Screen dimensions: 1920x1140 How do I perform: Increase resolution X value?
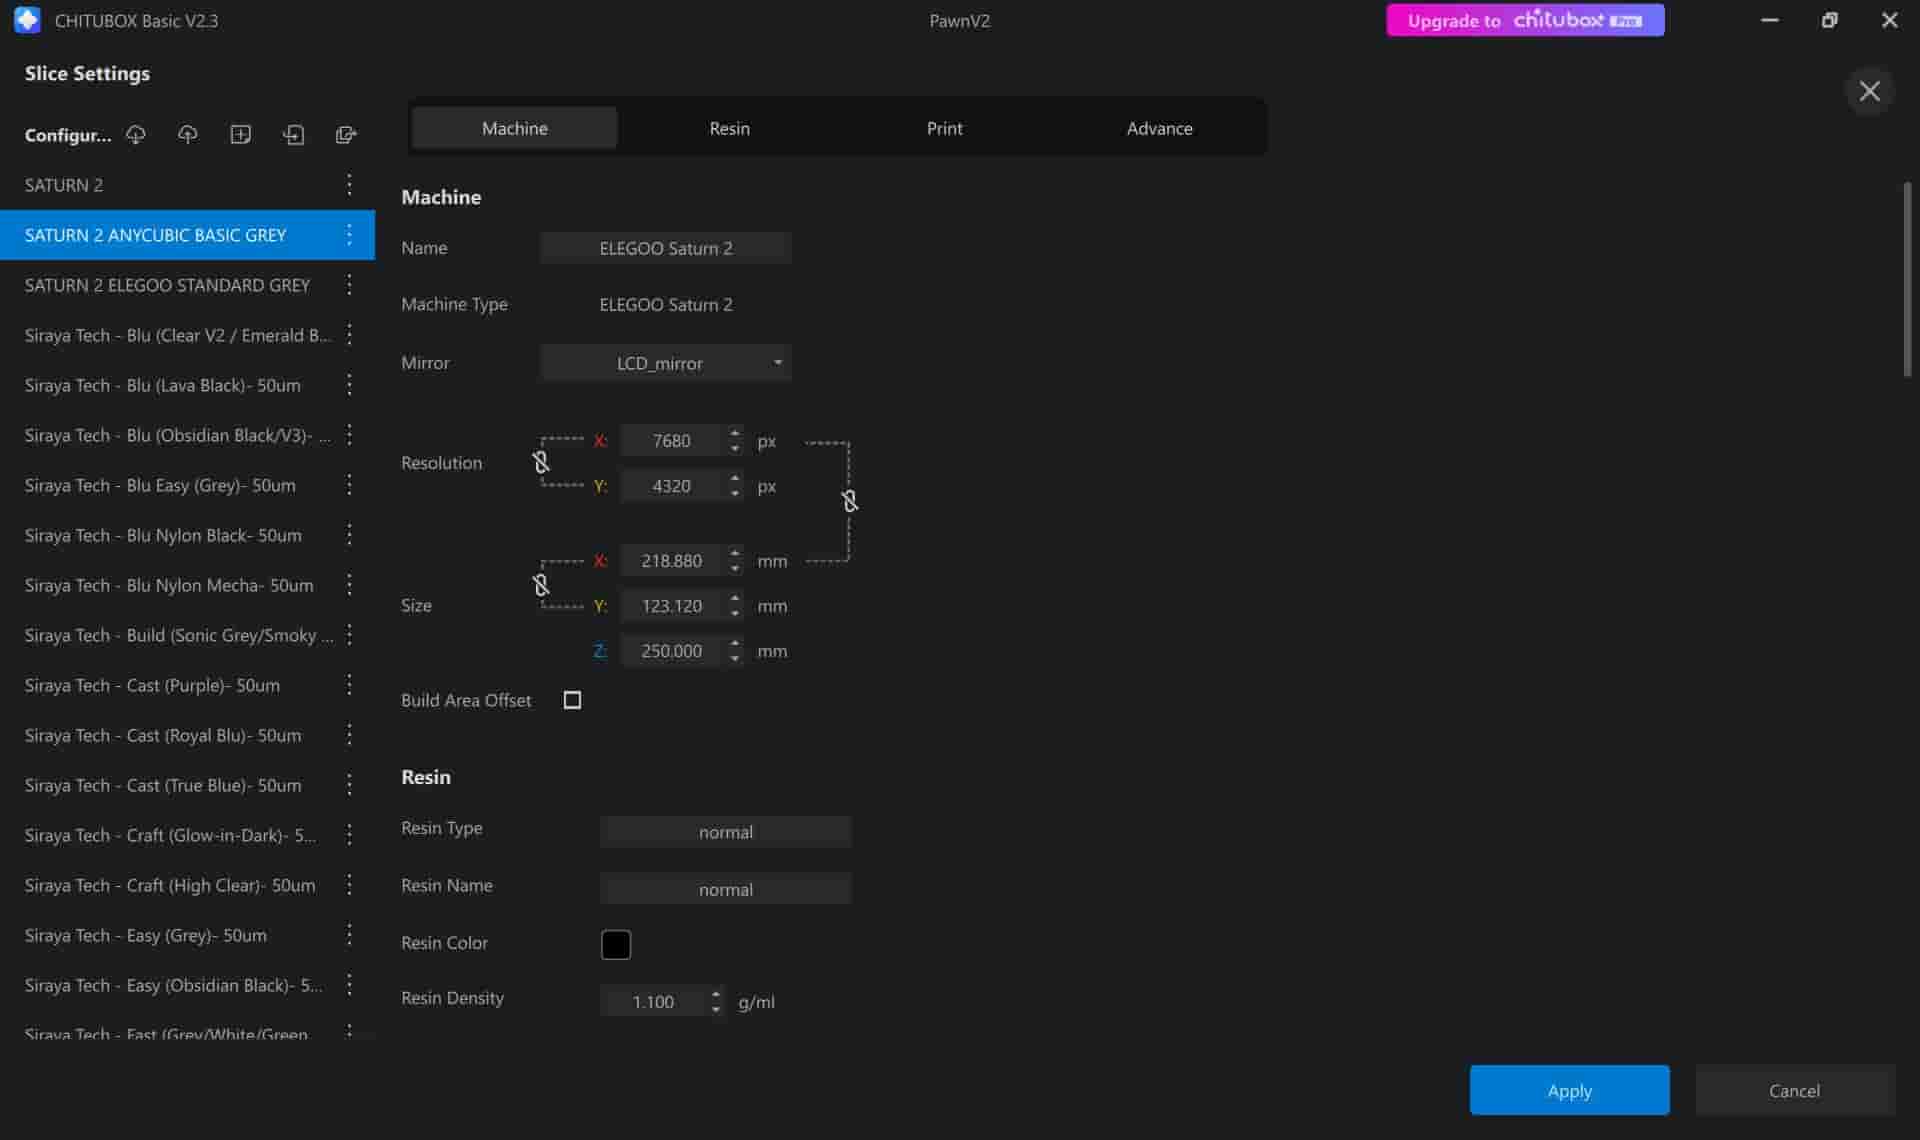[x=735, y=433]
